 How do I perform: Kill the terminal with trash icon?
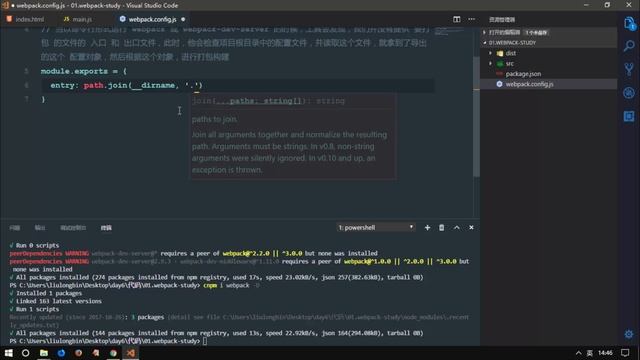[442, 228]
